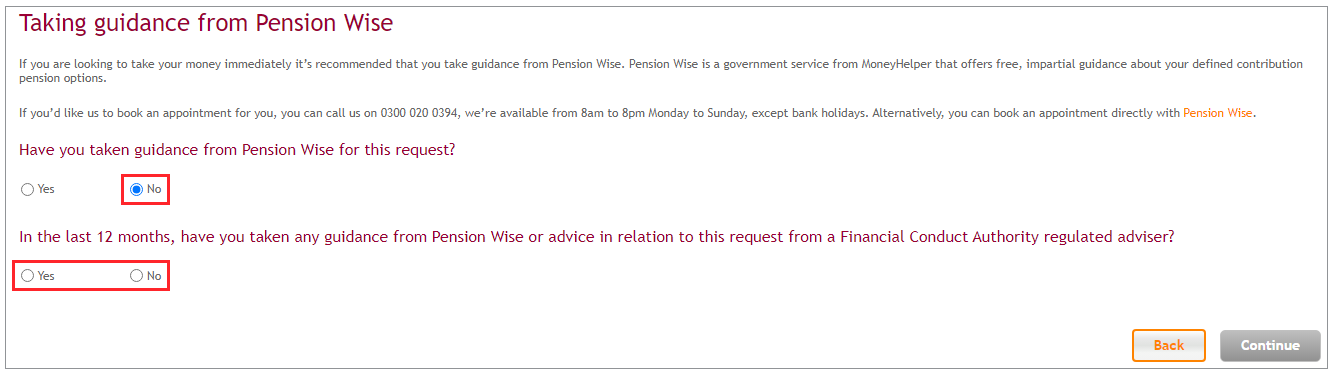Click the Yes label in the wide red box
Screen dimensions: 1334x375
point(46,276)
